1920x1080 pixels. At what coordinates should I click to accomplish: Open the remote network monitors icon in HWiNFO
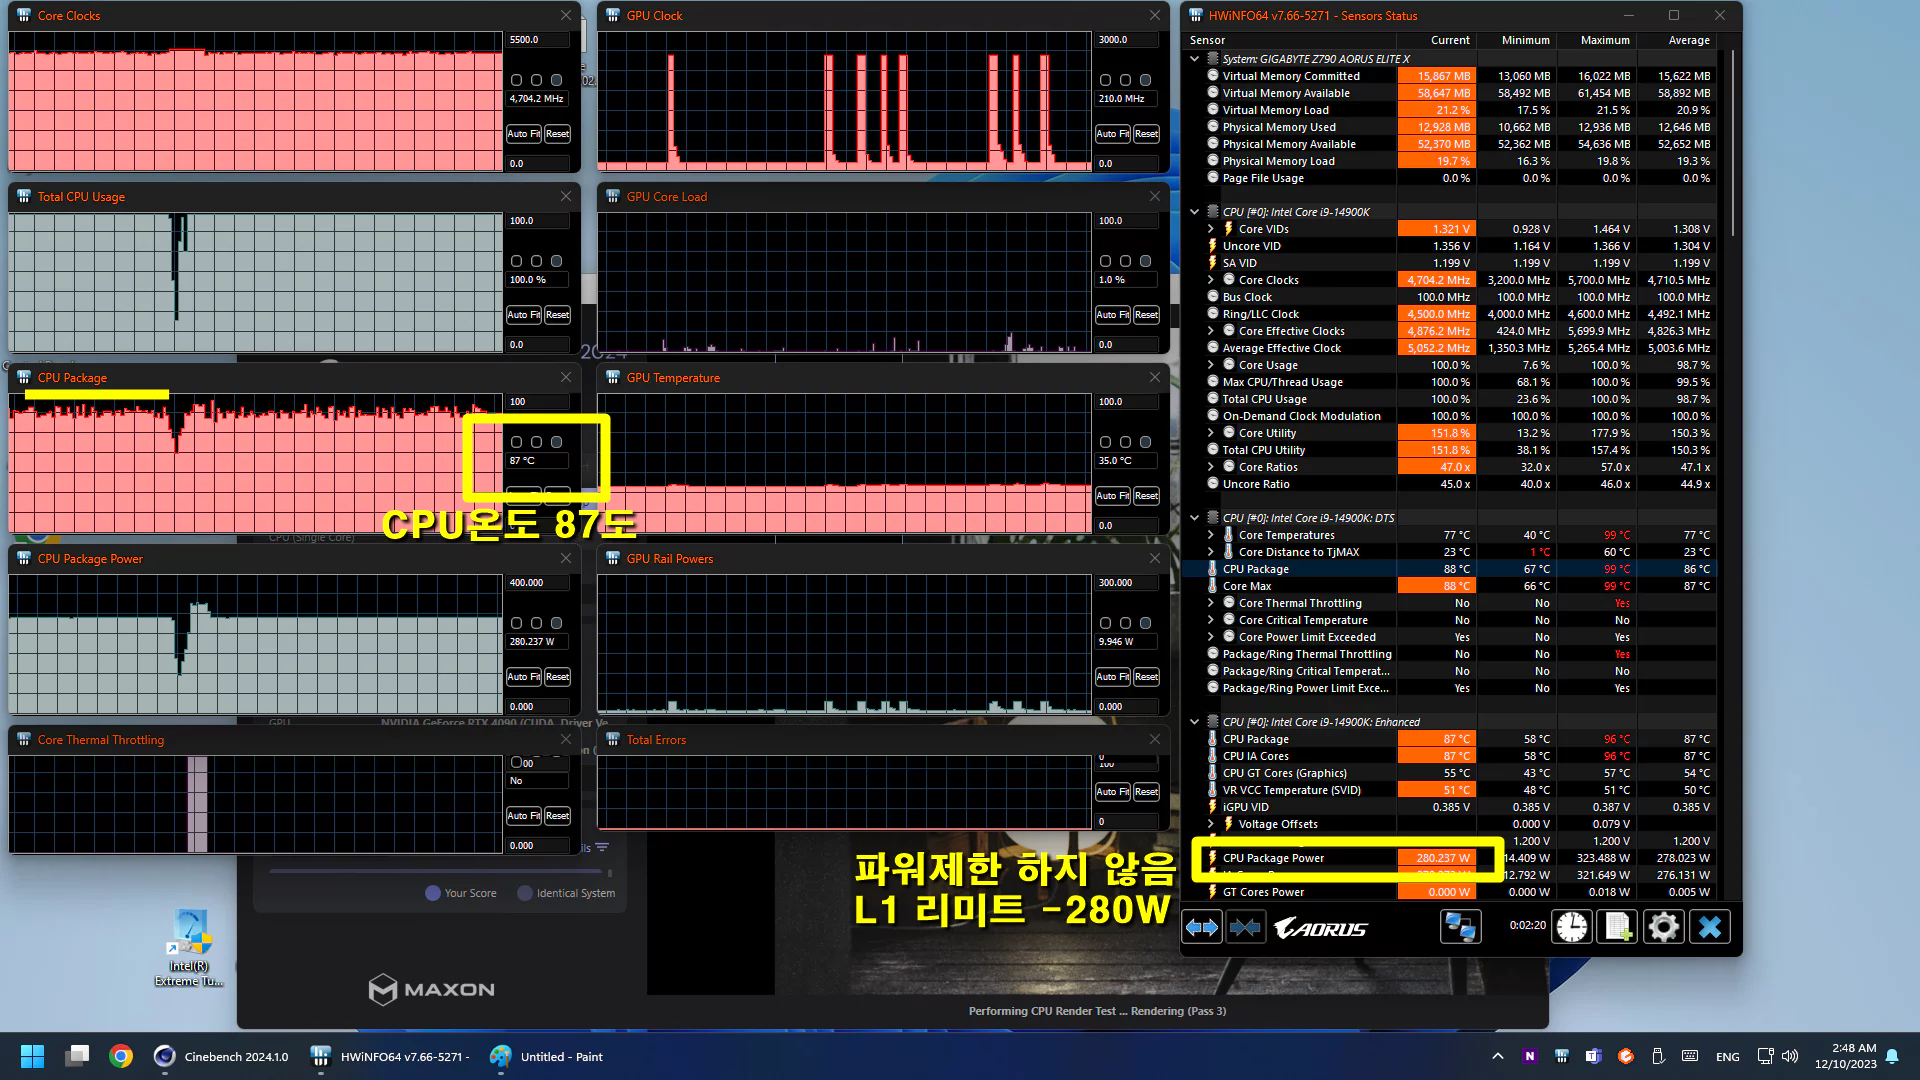click(x=1460, y=928)
